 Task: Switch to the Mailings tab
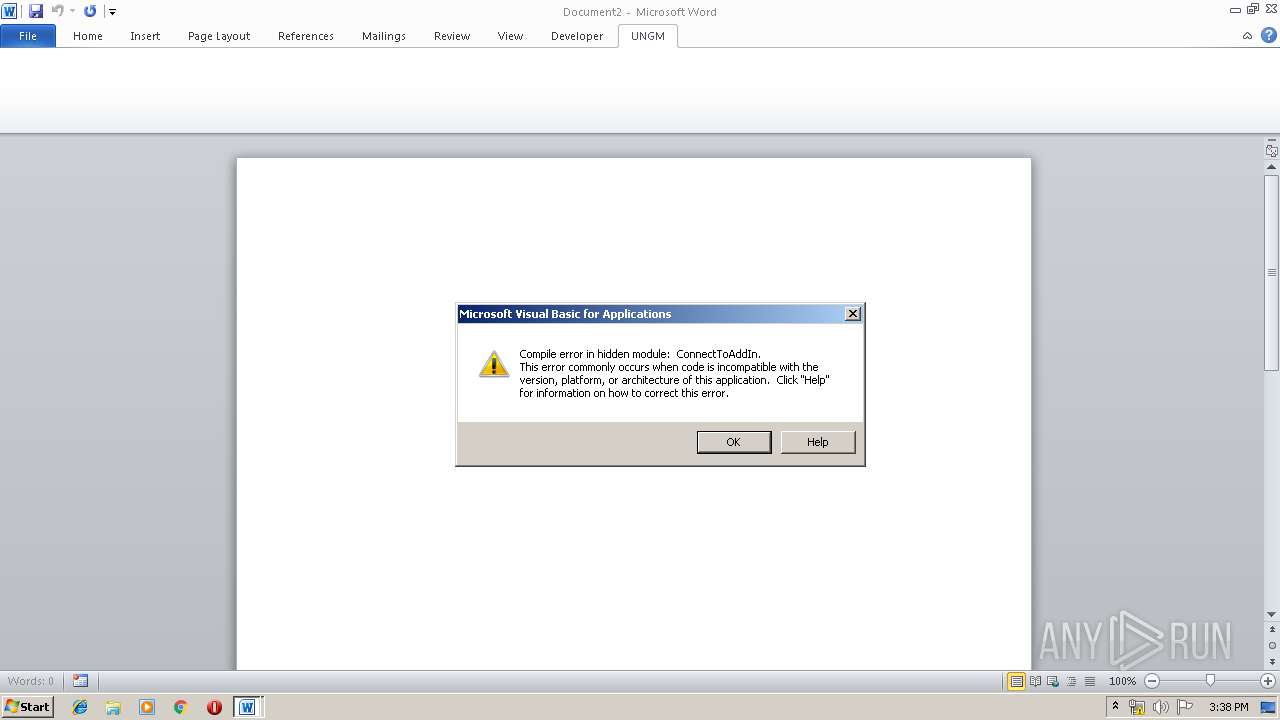(x=384, y=36)
